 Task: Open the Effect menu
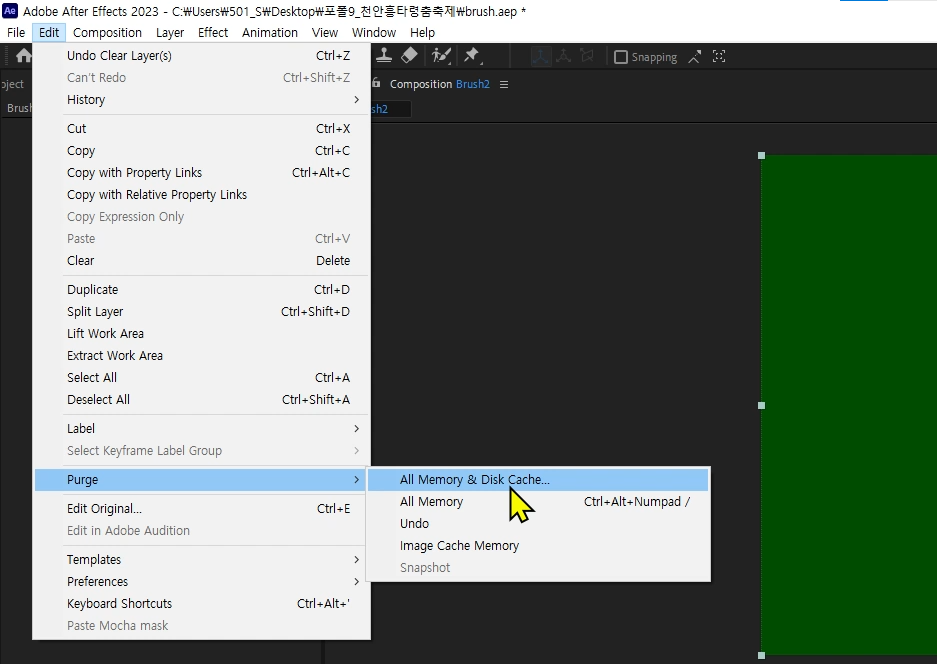pyautogui.click(x=213, y=32)
